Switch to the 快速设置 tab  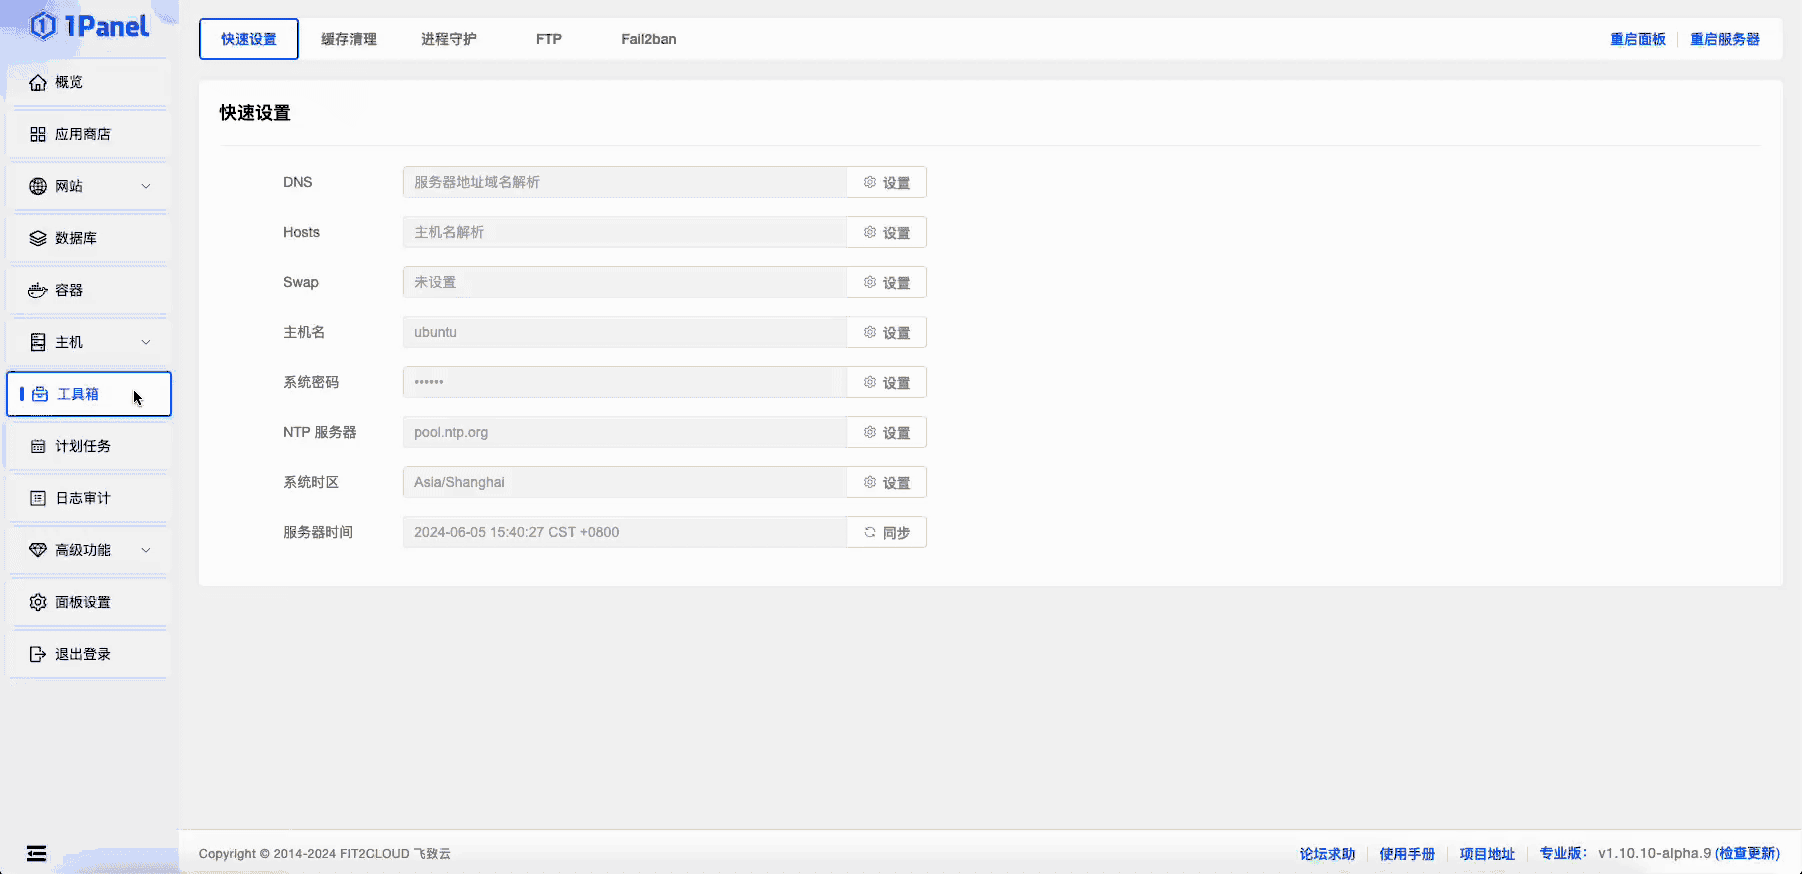coord(249,39)
